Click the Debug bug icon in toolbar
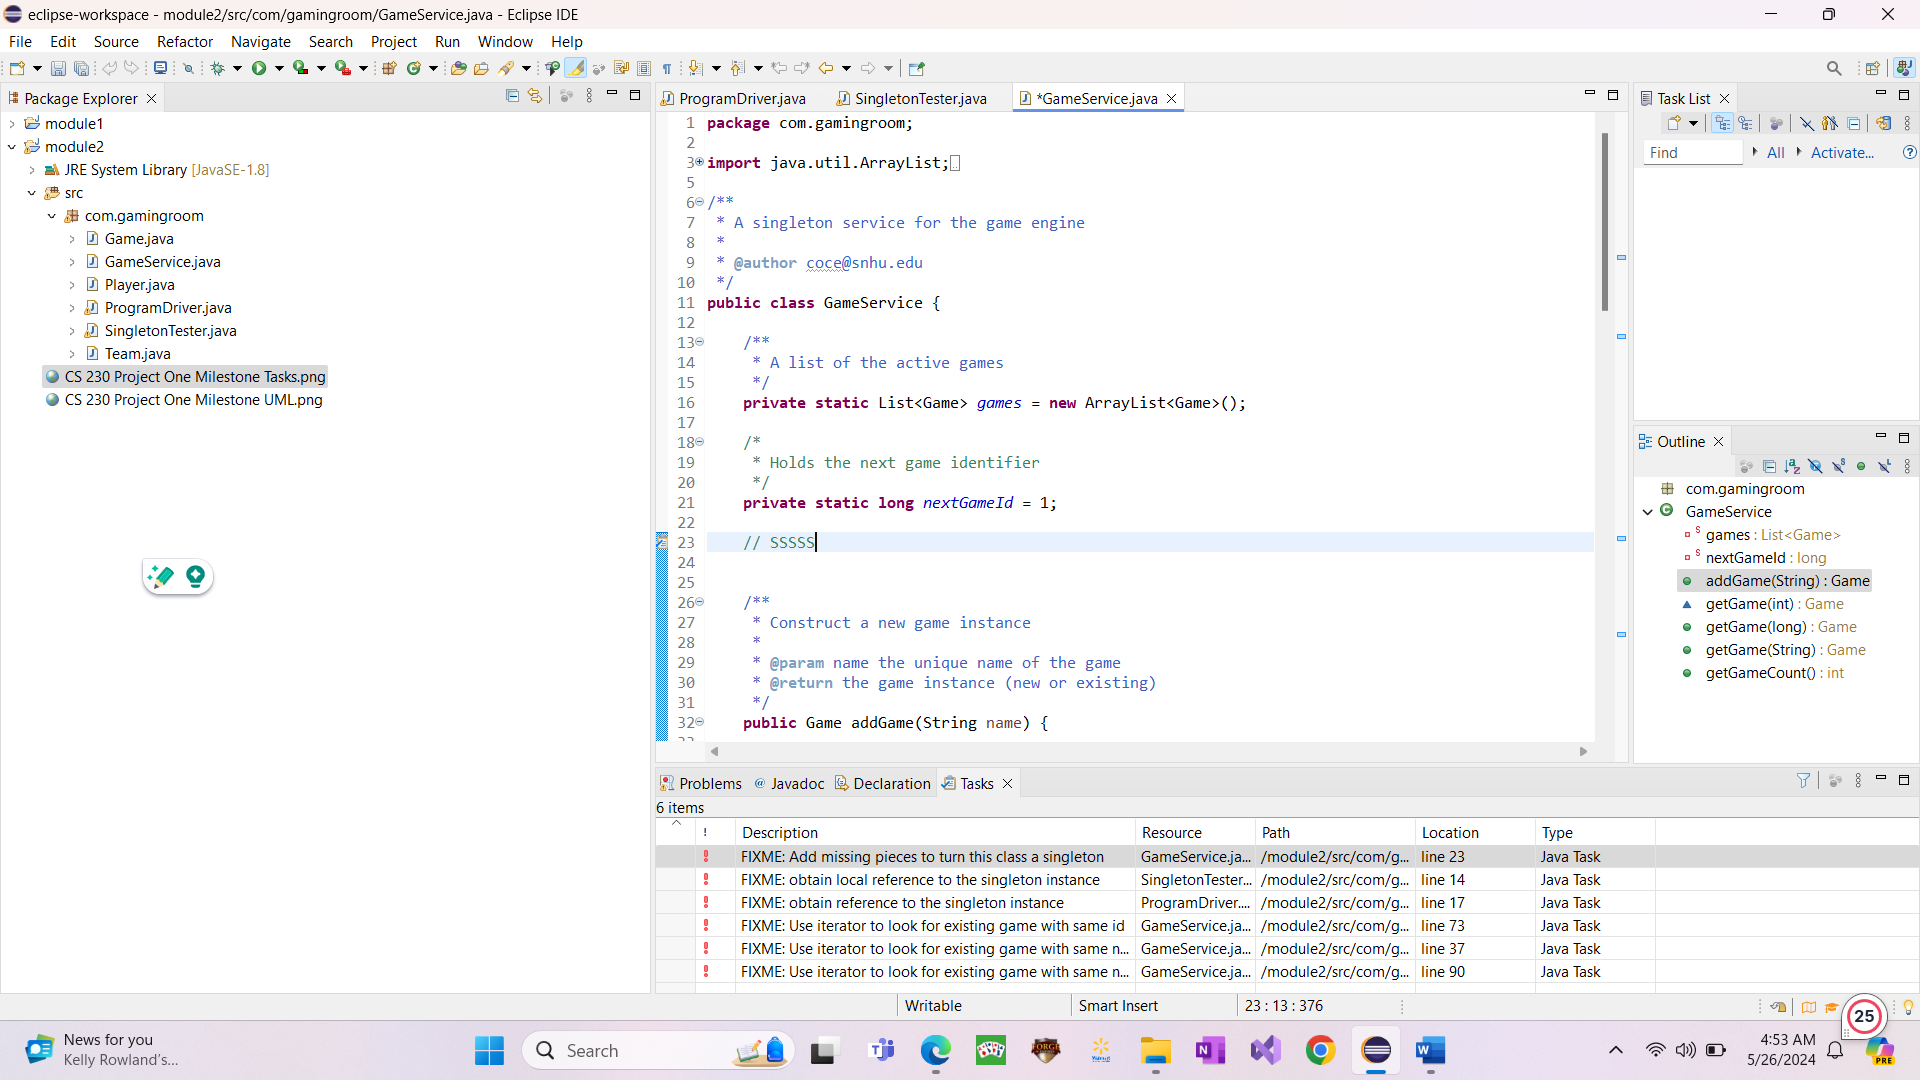This screenshot has width=1920, height=1080. coord(217,68)
